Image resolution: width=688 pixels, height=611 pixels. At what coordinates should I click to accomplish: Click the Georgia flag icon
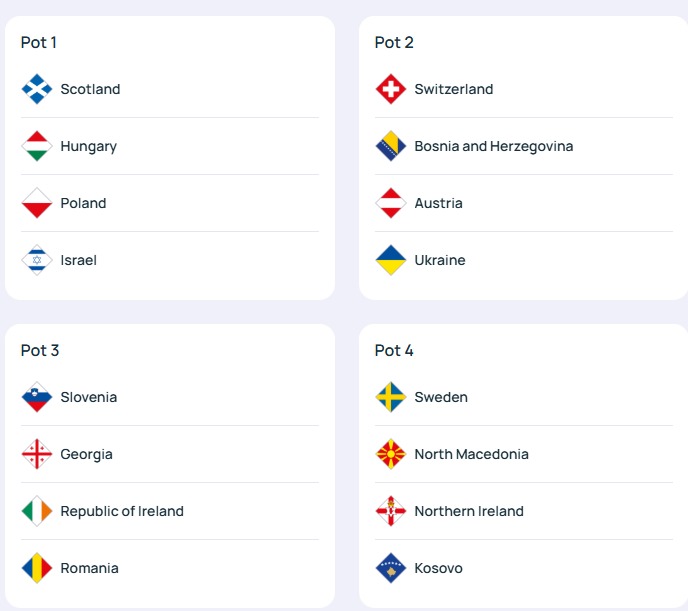click(37, 454)
